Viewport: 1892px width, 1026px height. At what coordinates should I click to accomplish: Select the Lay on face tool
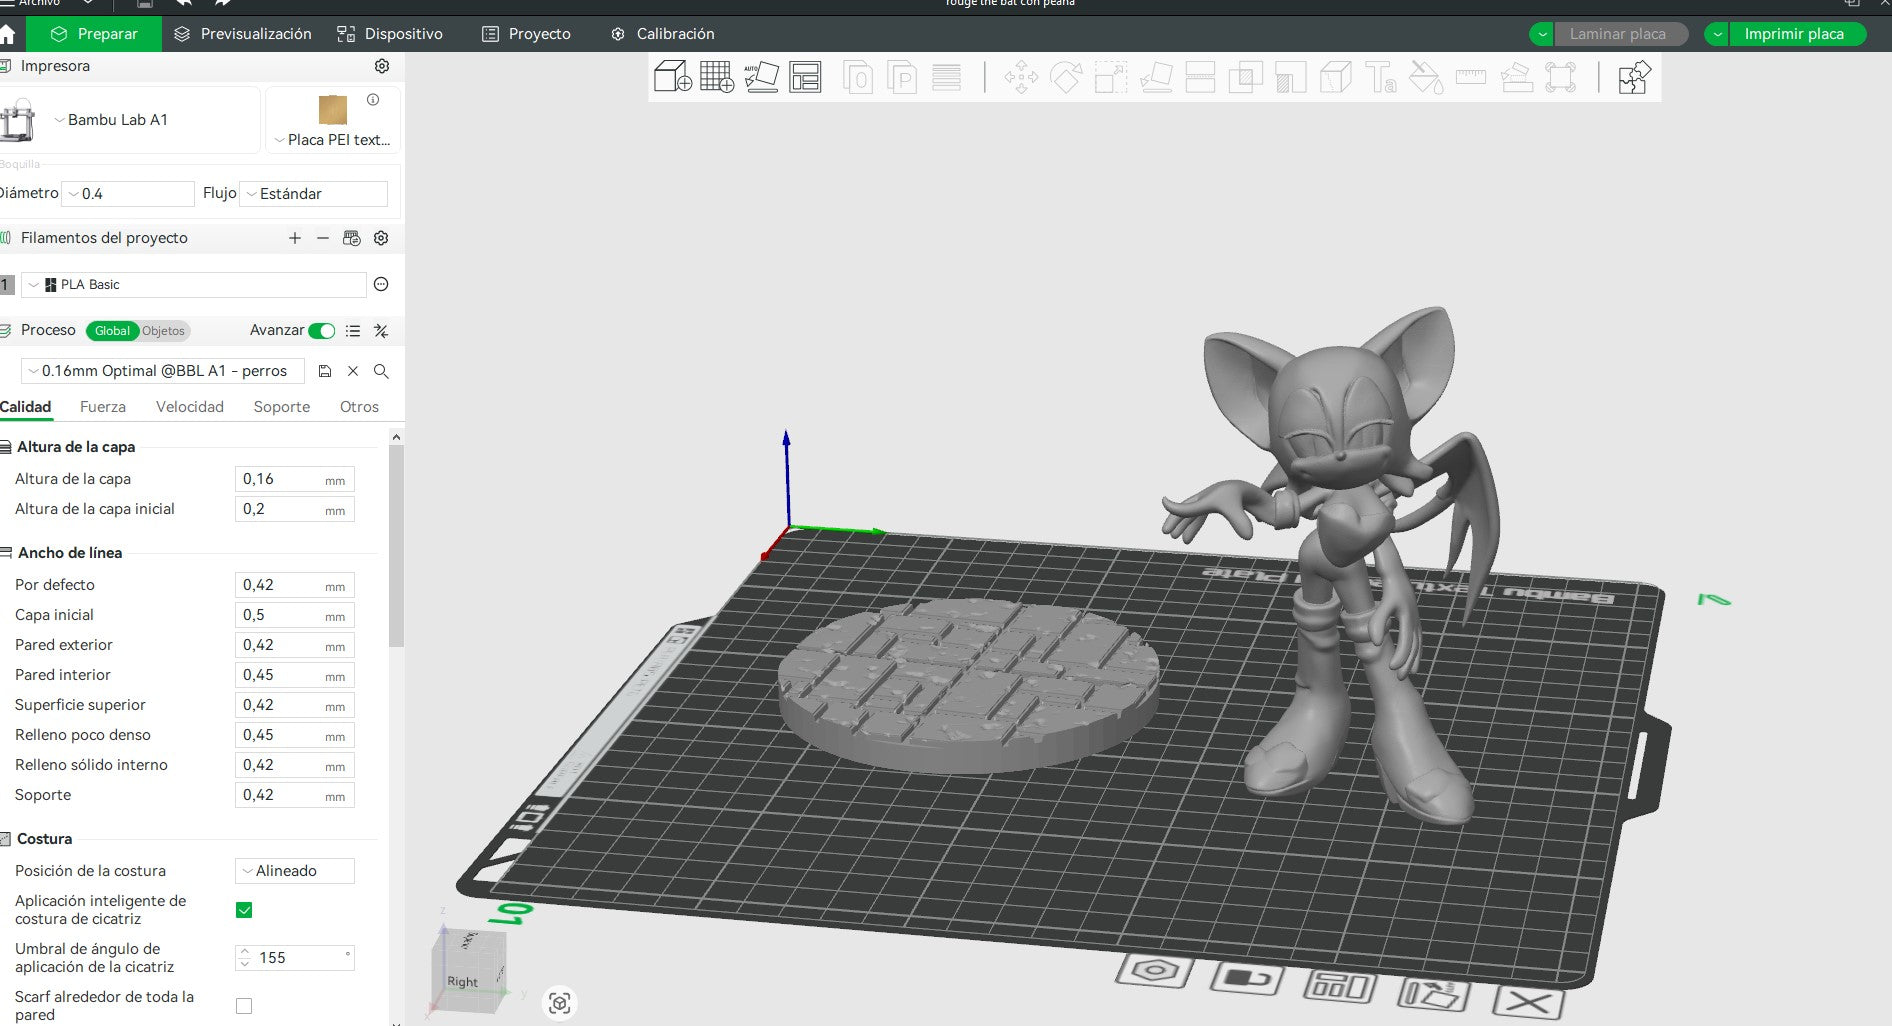tap(1156, 77)
